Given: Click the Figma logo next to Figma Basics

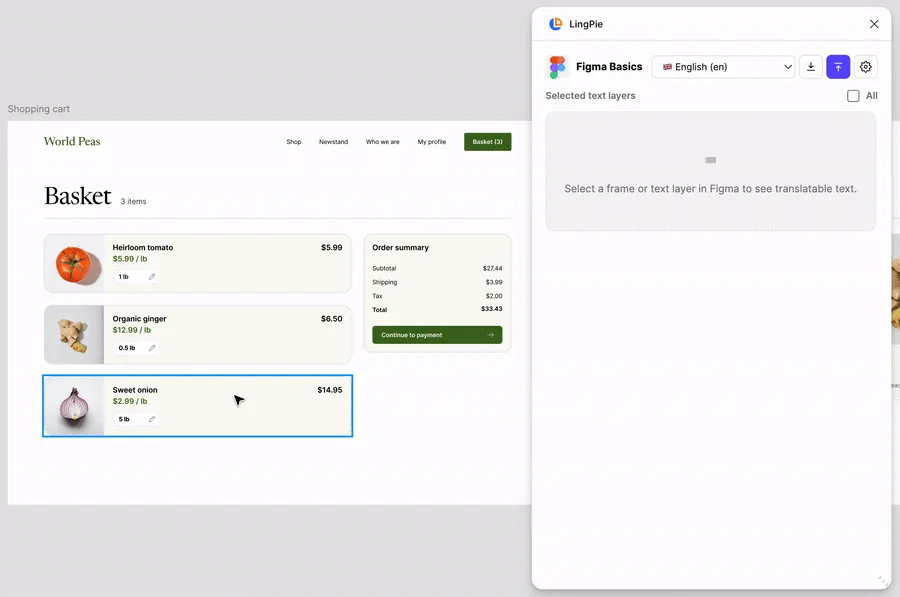Looking at the screenshot, I should coord(557,67).
